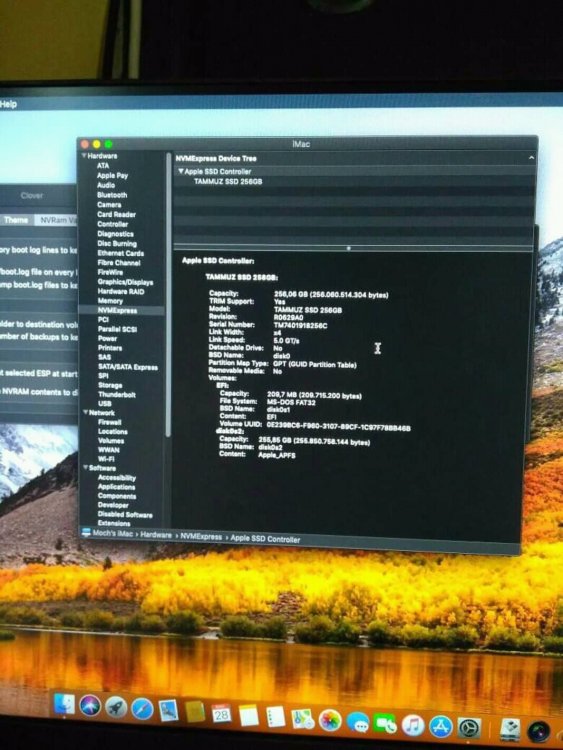Open Notes icon in dock

(249, 716)
